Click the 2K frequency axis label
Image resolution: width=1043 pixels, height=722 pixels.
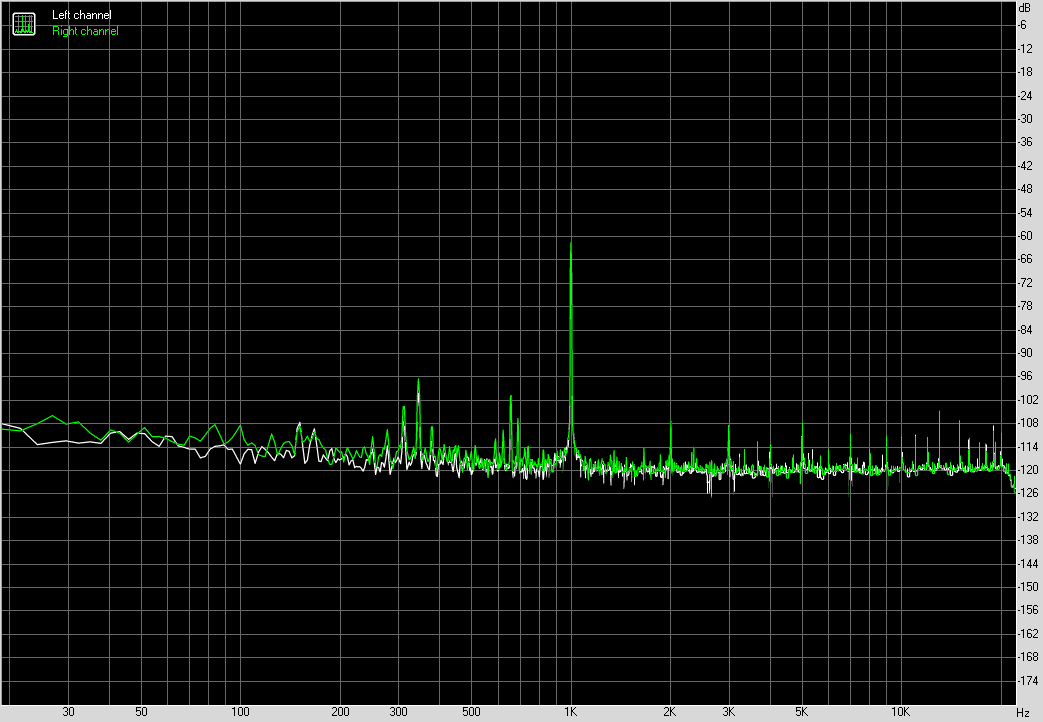coord(669,712)
